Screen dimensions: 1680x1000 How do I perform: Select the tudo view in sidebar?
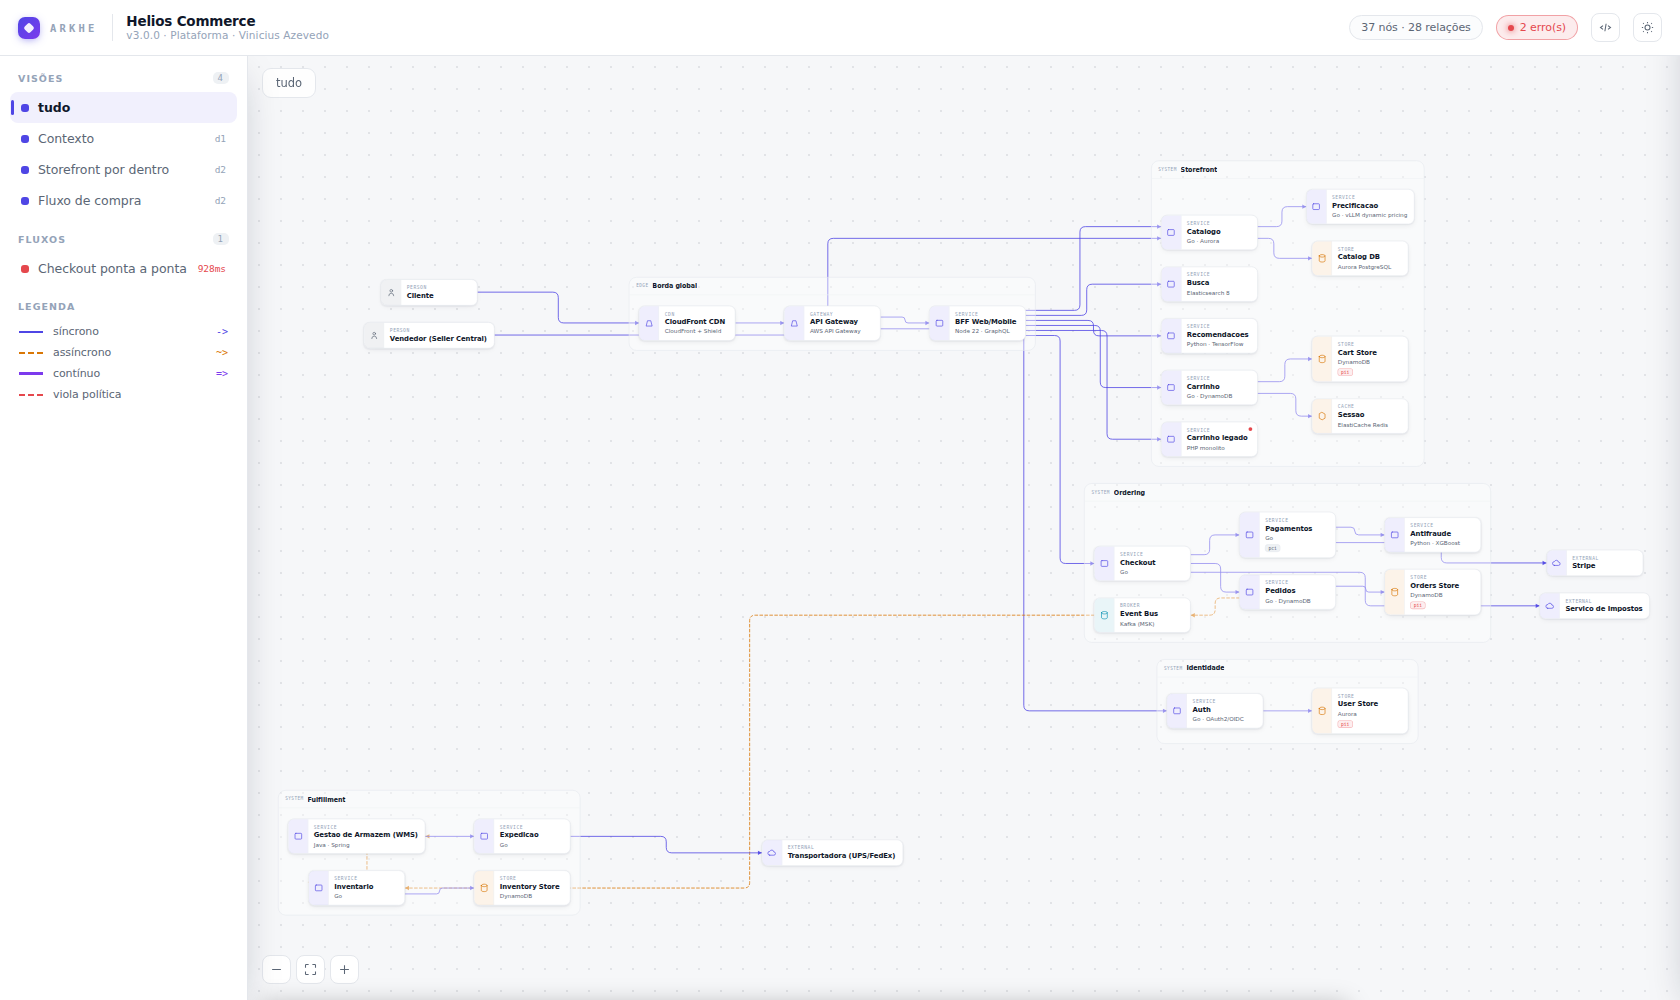(124, 108)
